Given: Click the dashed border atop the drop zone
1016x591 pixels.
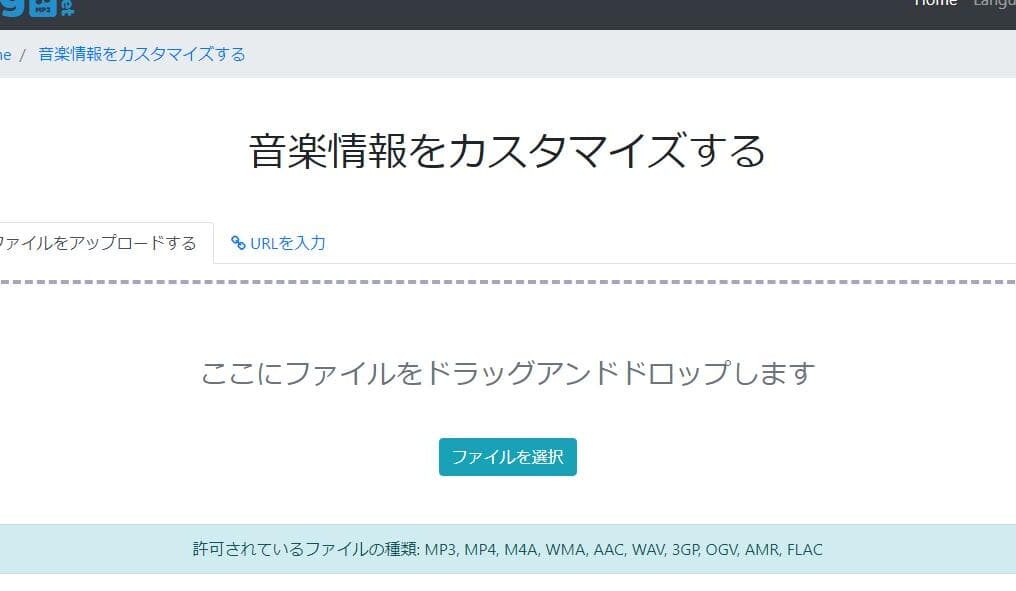Looking at the screenshot, I should (x=508, y=283).
